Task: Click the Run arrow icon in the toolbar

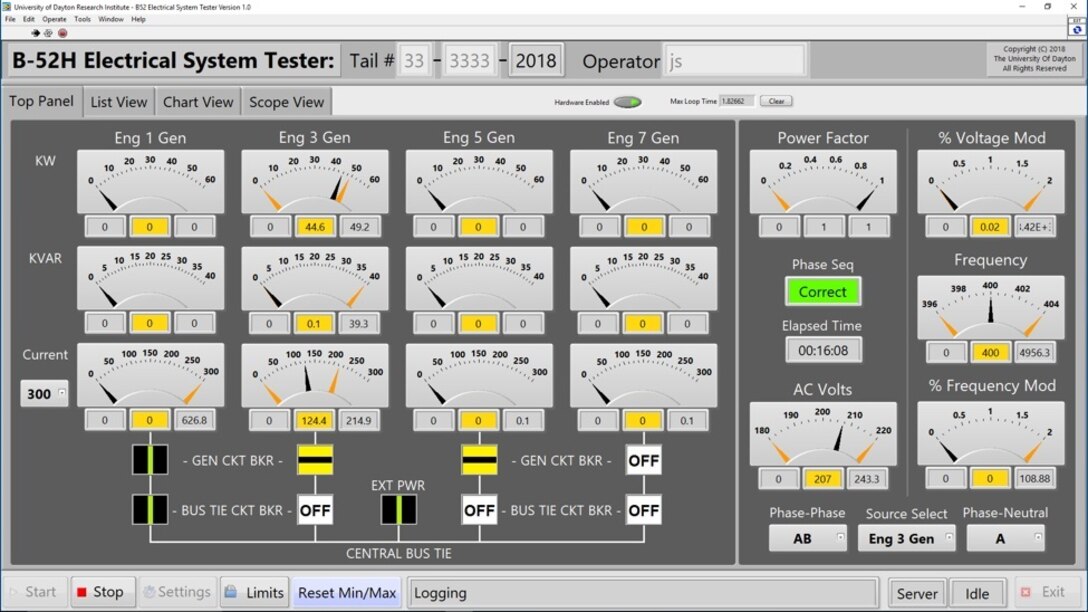Action: (35, 32)
